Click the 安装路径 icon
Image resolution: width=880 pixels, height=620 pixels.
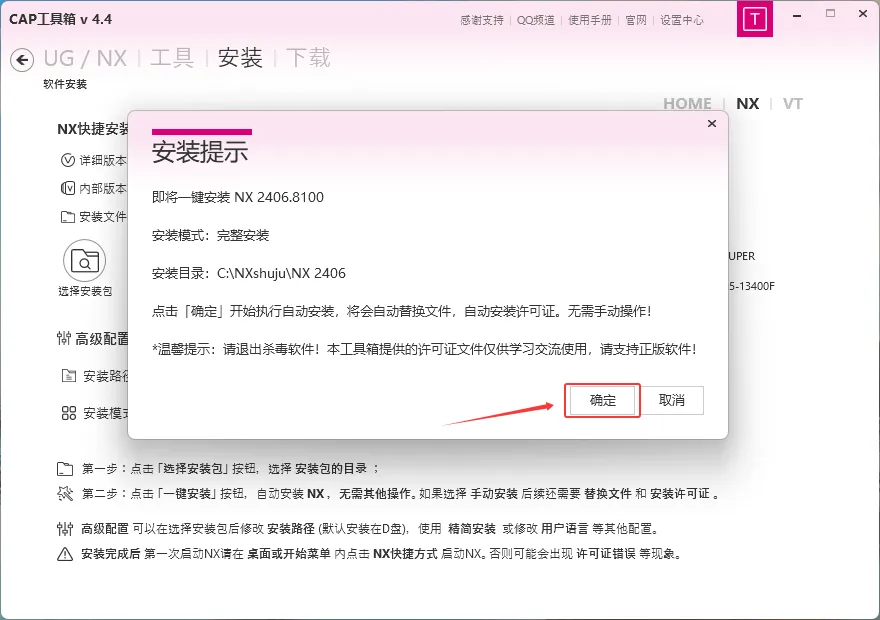[x=68, y=376]
